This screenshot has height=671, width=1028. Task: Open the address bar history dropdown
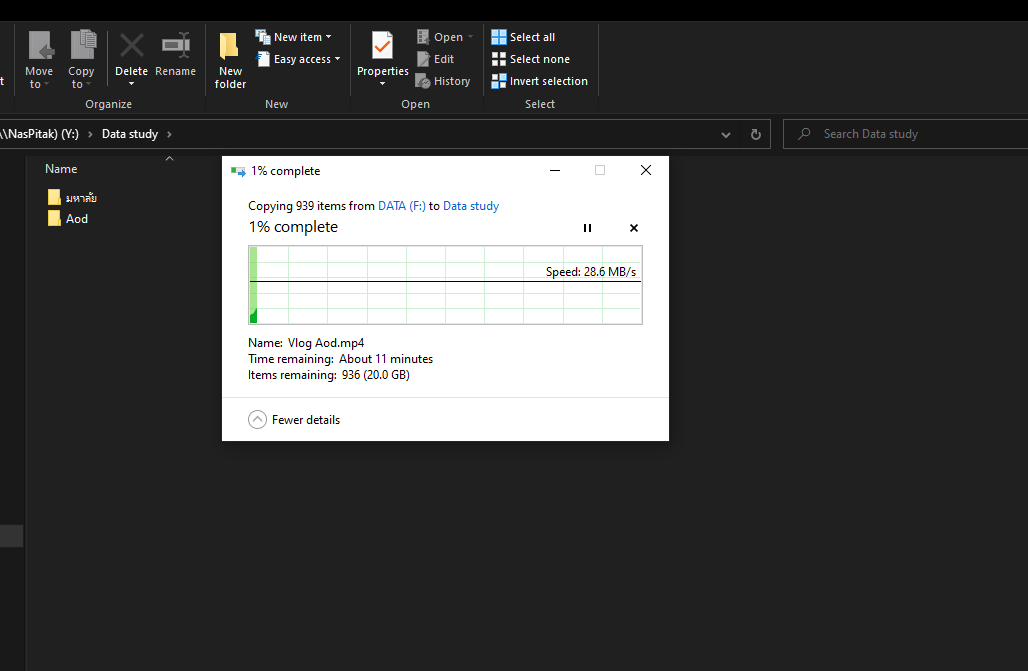tap(726, 134)
